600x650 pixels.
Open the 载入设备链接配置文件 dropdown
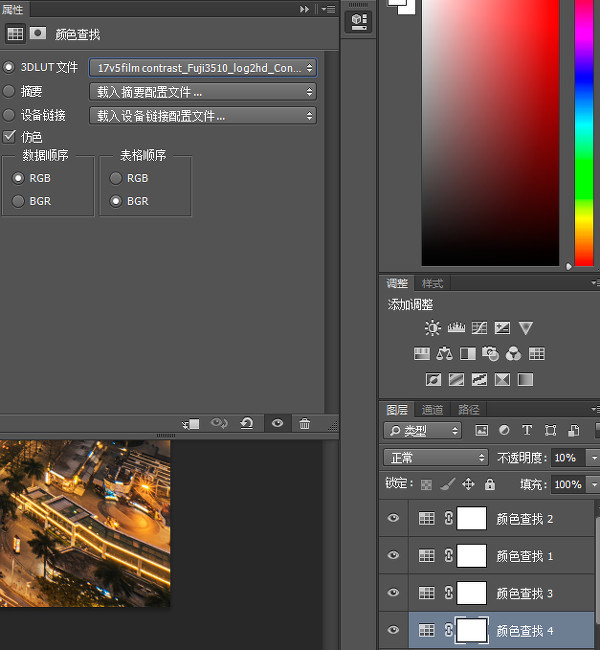[x=202, y=116]
